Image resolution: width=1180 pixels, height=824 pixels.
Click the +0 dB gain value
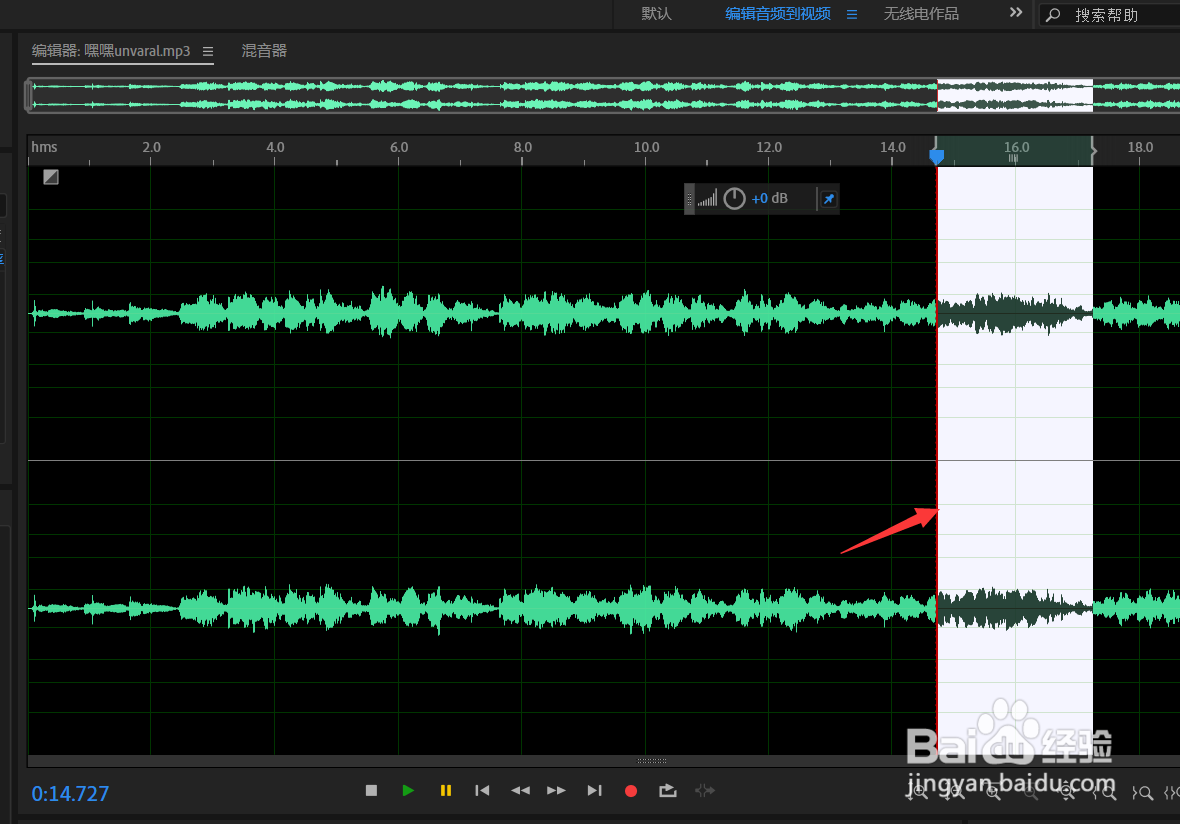[769, 199]
